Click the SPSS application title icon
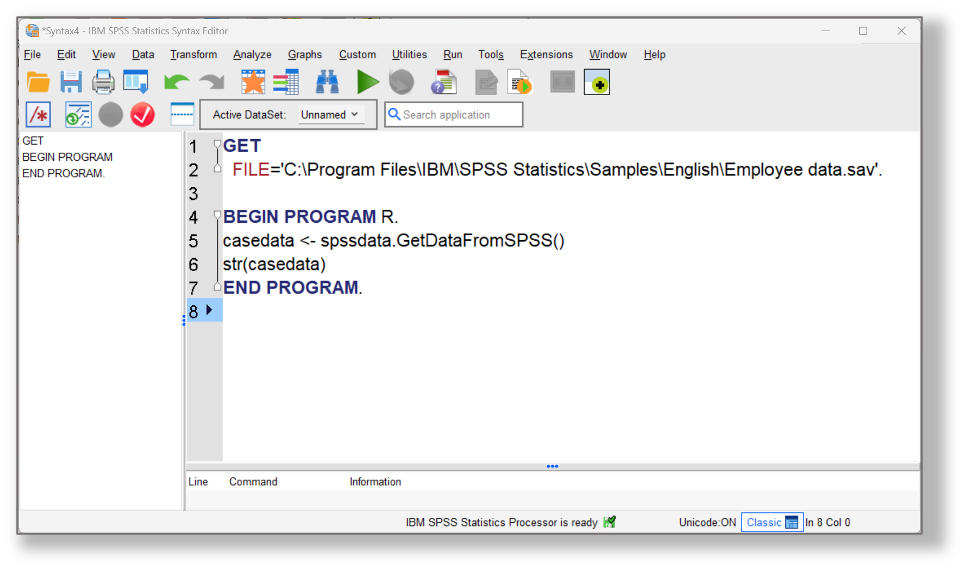The height and width of the screenshot is (570, 966). coord(32,30)
